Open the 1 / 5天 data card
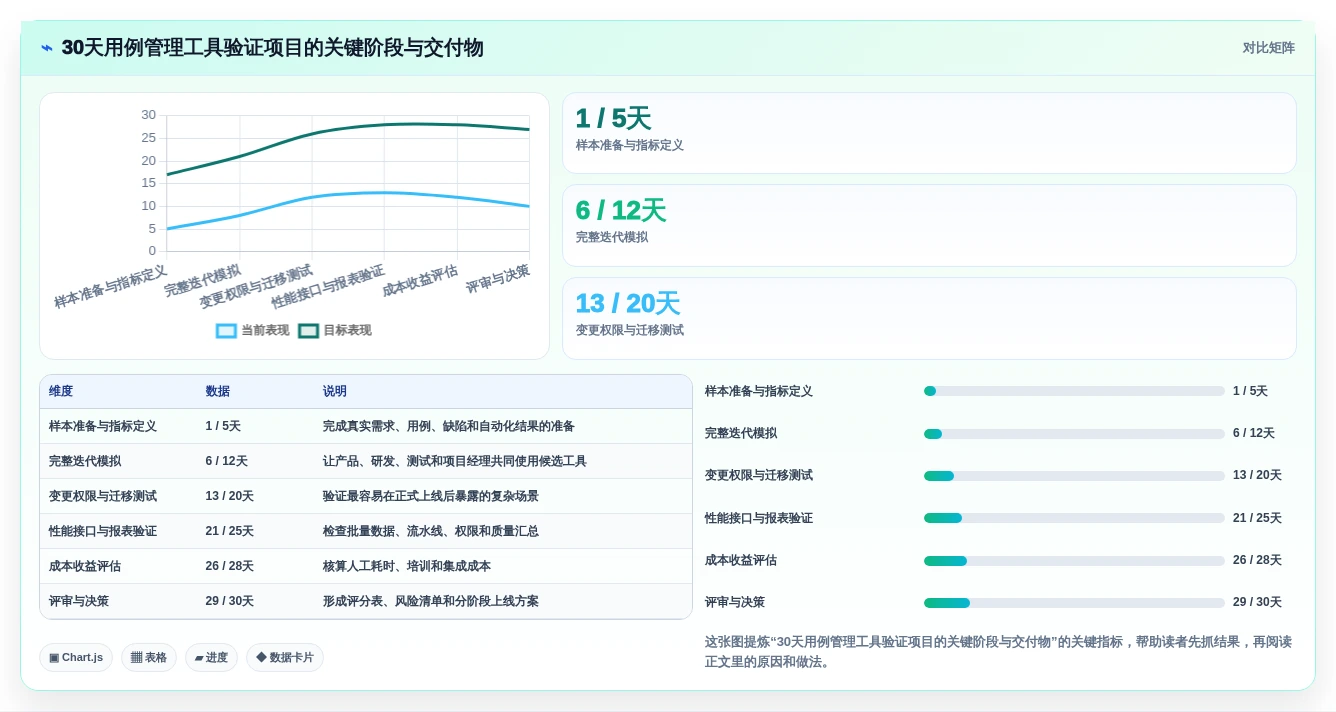1336x712 pixels. 929,133
